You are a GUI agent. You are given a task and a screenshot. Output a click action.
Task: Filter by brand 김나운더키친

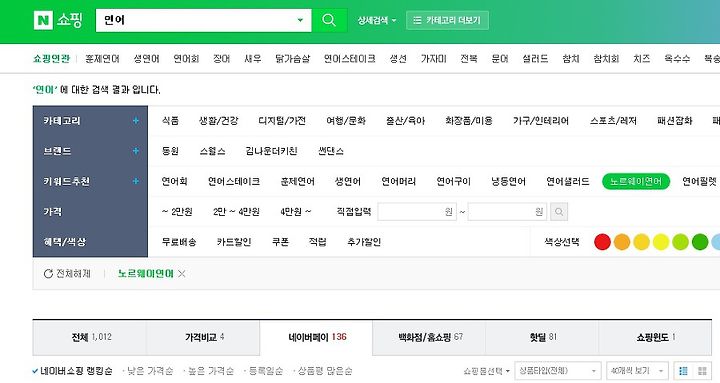click(x=271, y=151)
